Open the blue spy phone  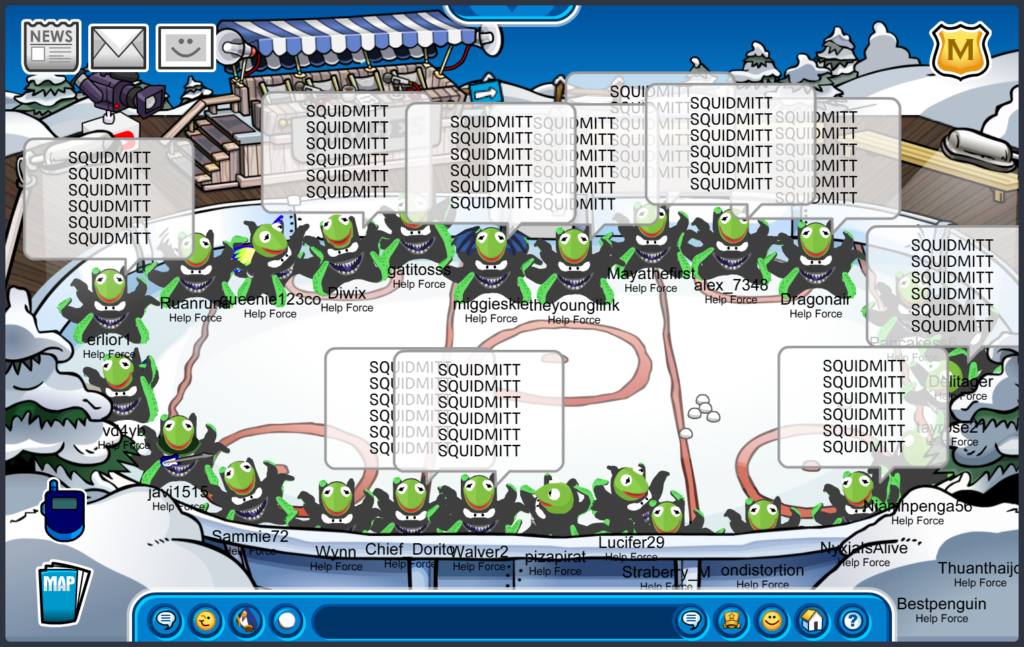(x=63, y=510)
